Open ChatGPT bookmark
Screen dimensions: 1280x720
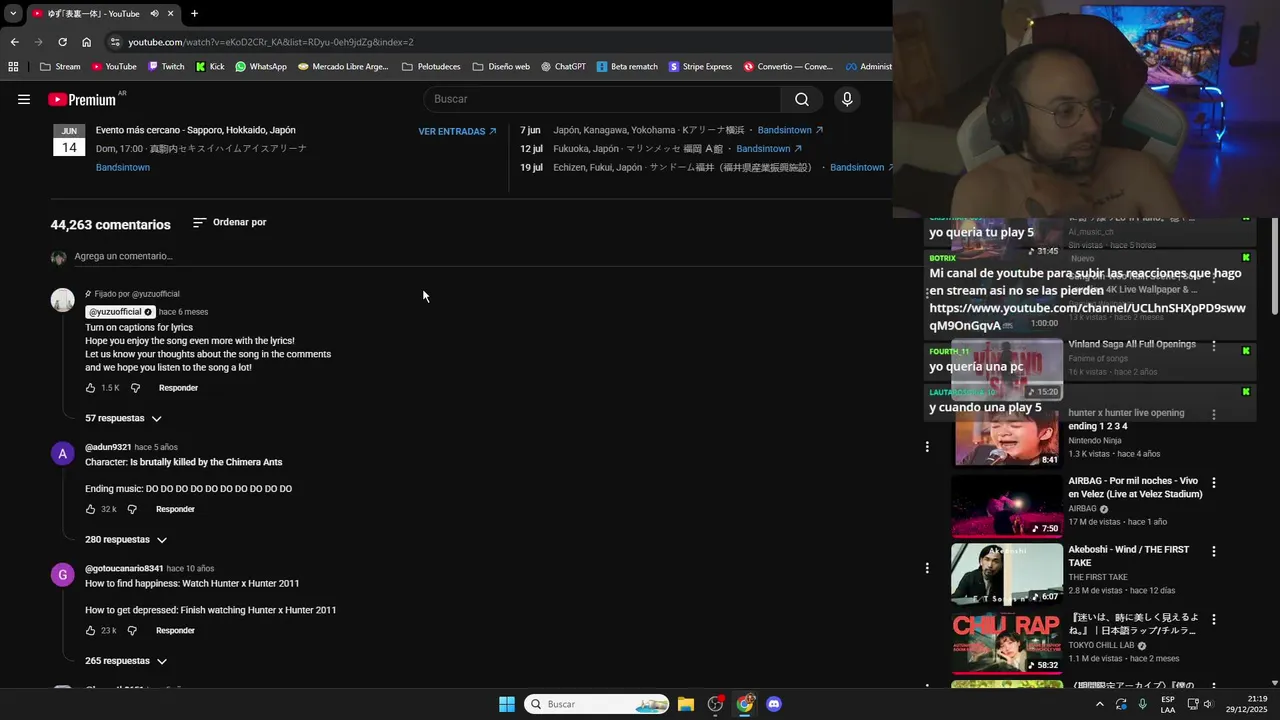(563, 67)
